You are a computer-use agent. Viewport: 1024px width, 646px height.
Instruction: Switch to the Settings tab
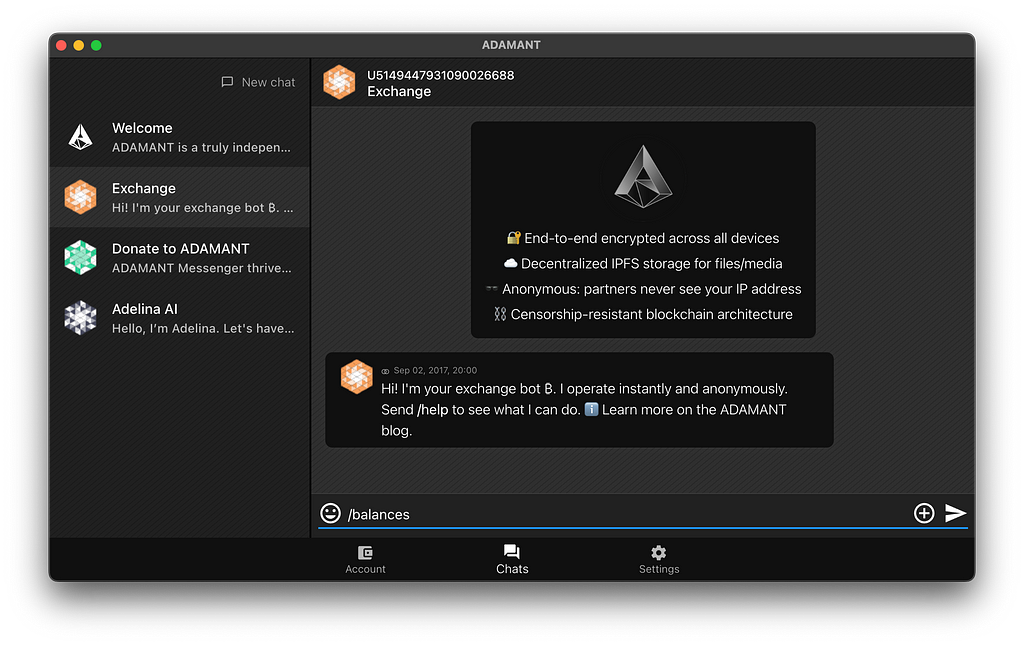point(659,560)
